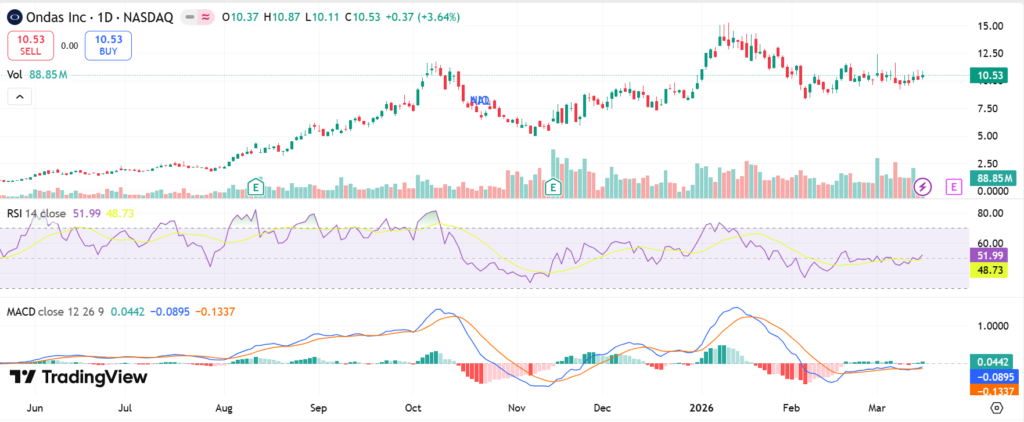Open symbol search via Ondas Inc title
The image size is (1024, 422).
point(99,18)
